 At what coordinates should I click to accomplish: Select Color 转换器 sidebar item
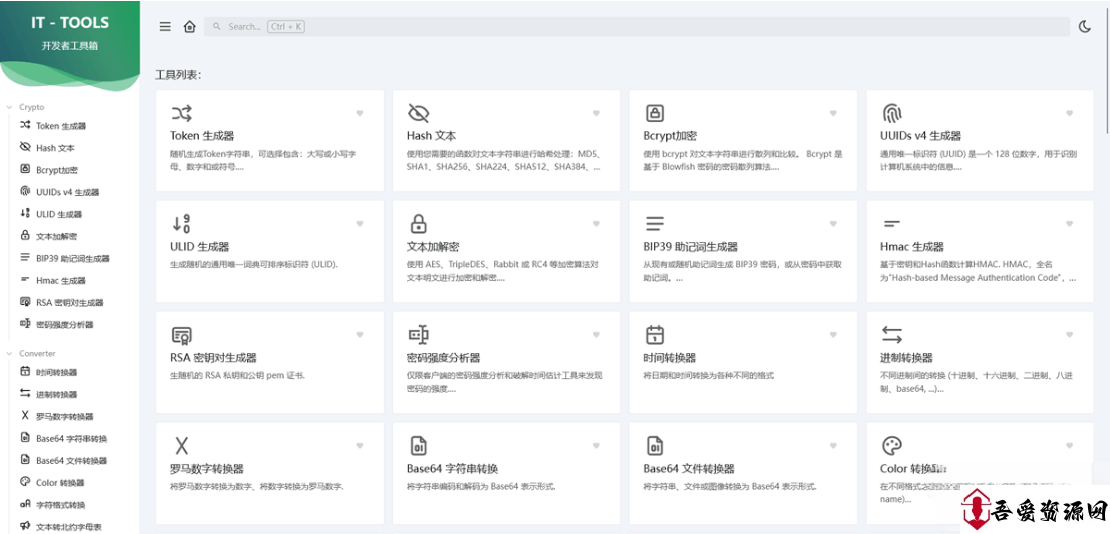coord(60,482)
